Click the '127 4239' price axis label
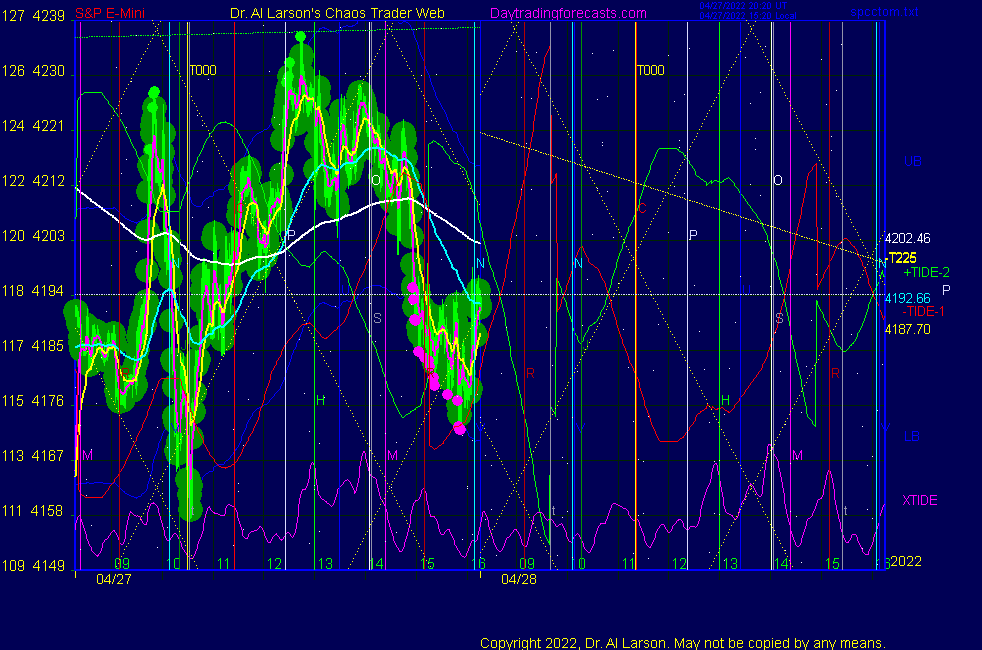Viewport: 982px width, 650px height. (x=33, y=16)
